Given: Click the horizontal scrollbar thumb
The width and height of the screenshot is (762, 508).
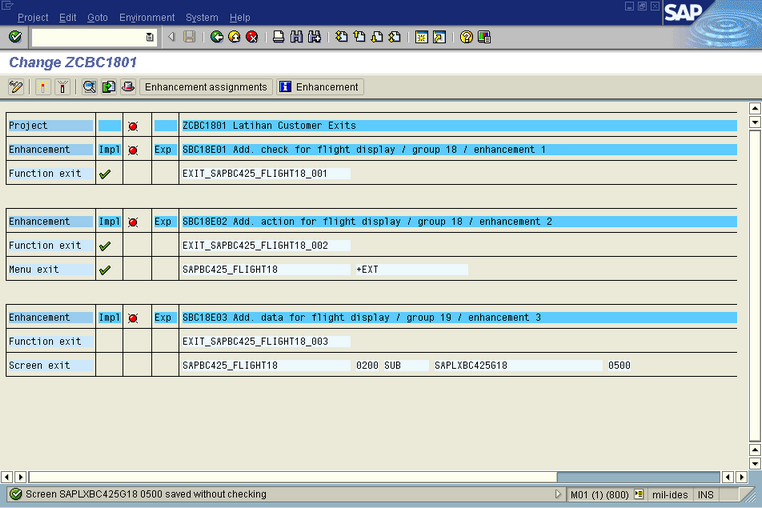Looking at the screenshot, I should click(293, 477).
